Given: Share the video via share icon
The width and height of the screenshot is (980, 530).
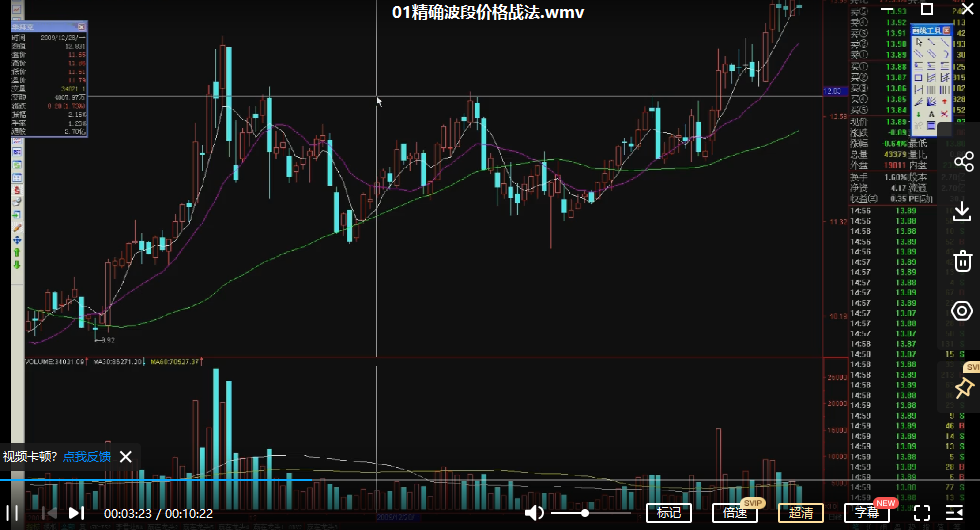Looking at the screenshot, I should [x=963, y=161].
